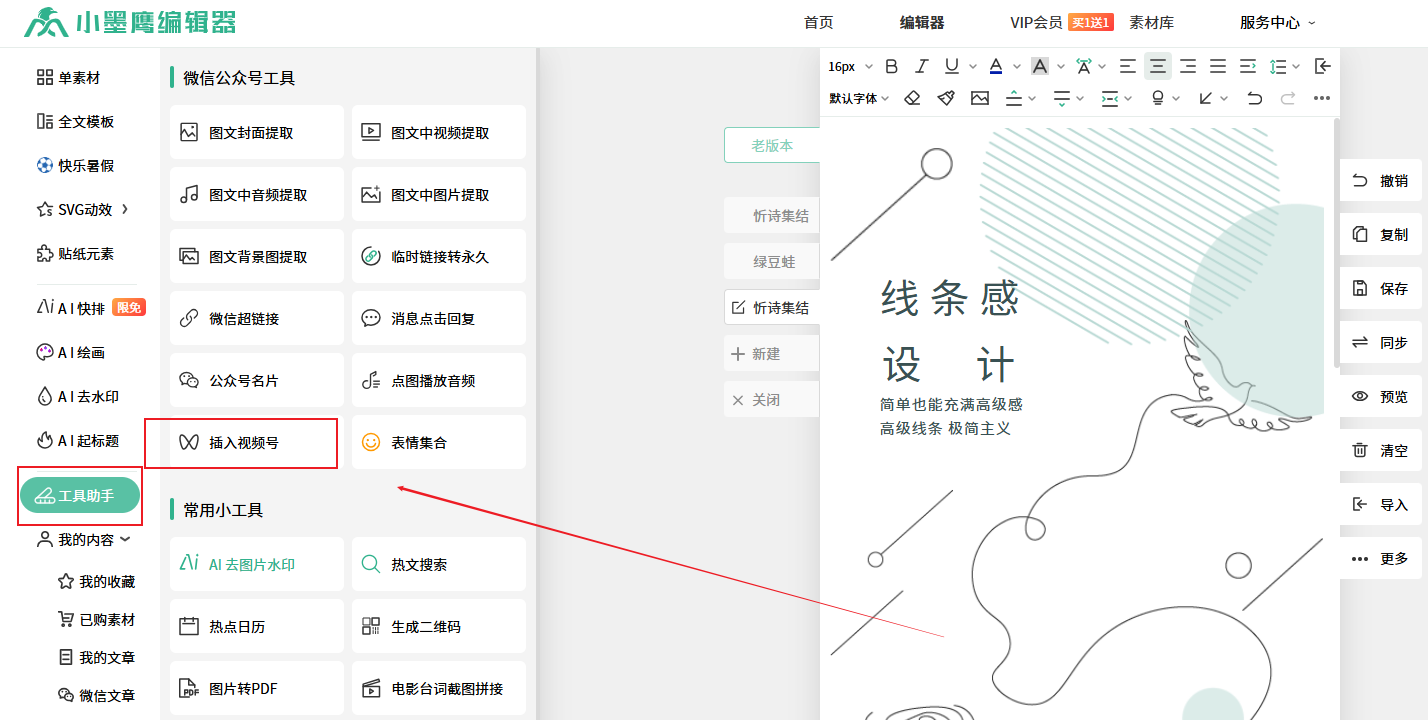
Task: Insert an image via toolbar icon
Action: pyautogui.click(x=980, y=98)
